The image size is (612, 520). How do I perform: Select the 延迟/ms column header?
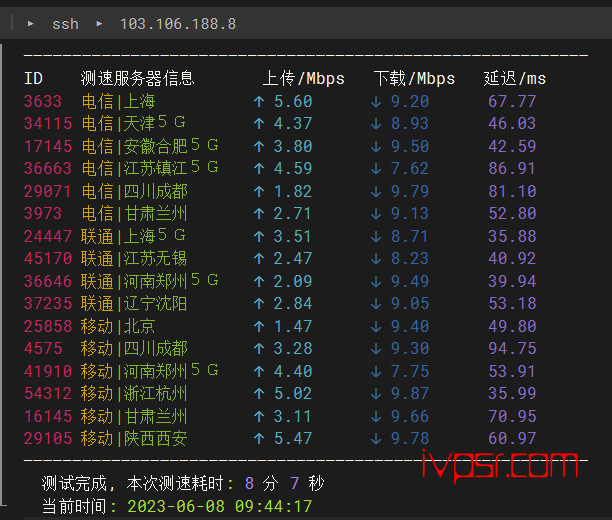coord(515,78)
